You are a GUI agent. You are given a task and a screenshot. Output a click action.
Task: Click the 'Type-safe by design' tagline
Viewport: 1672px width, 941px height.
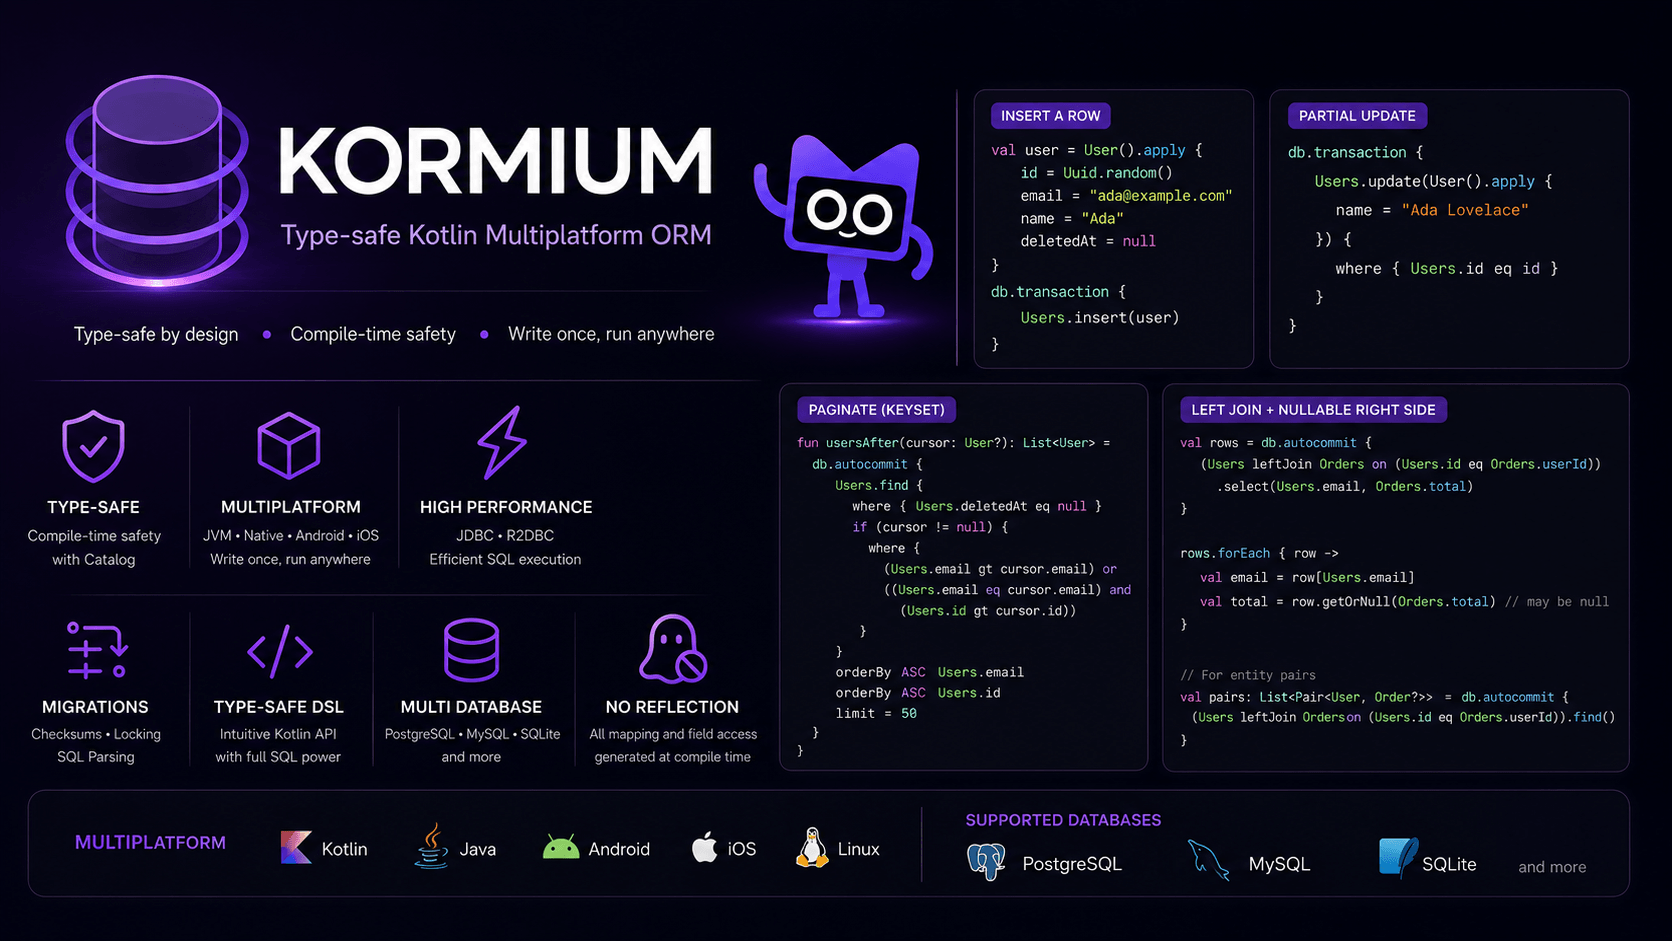click(x=156, y=334)
